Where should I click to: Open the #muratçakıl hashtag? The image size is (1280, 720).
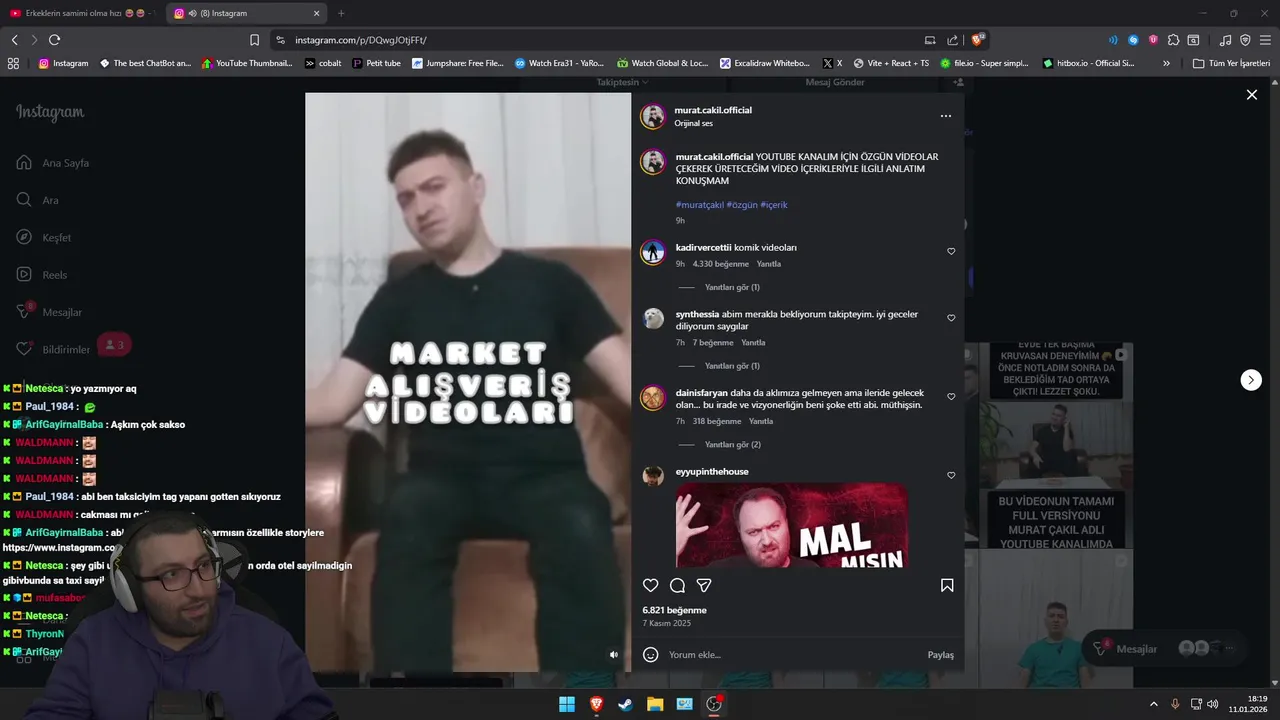click(700, 205)
